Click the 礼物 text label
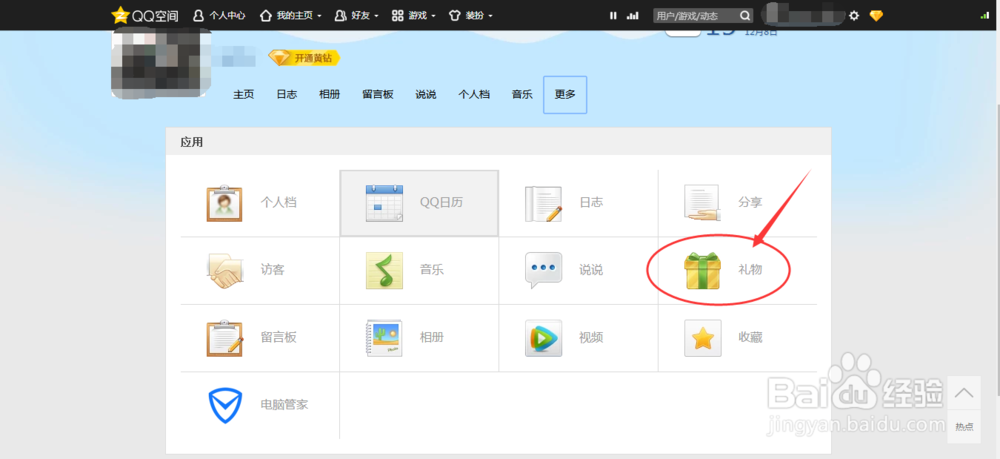The image size is (1000, 459). tap(750, 270)
